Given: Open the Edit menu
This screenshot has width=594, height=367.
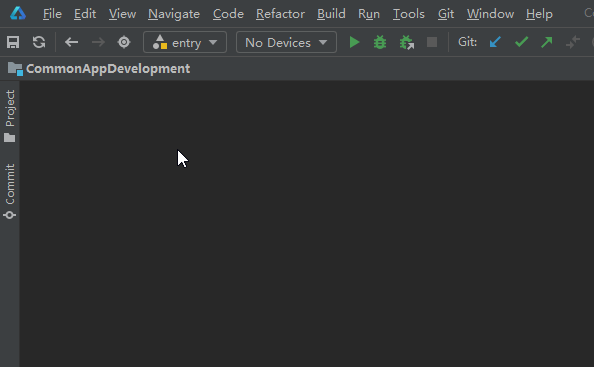Looking at the screenshot, I should (x=85, y=14).
